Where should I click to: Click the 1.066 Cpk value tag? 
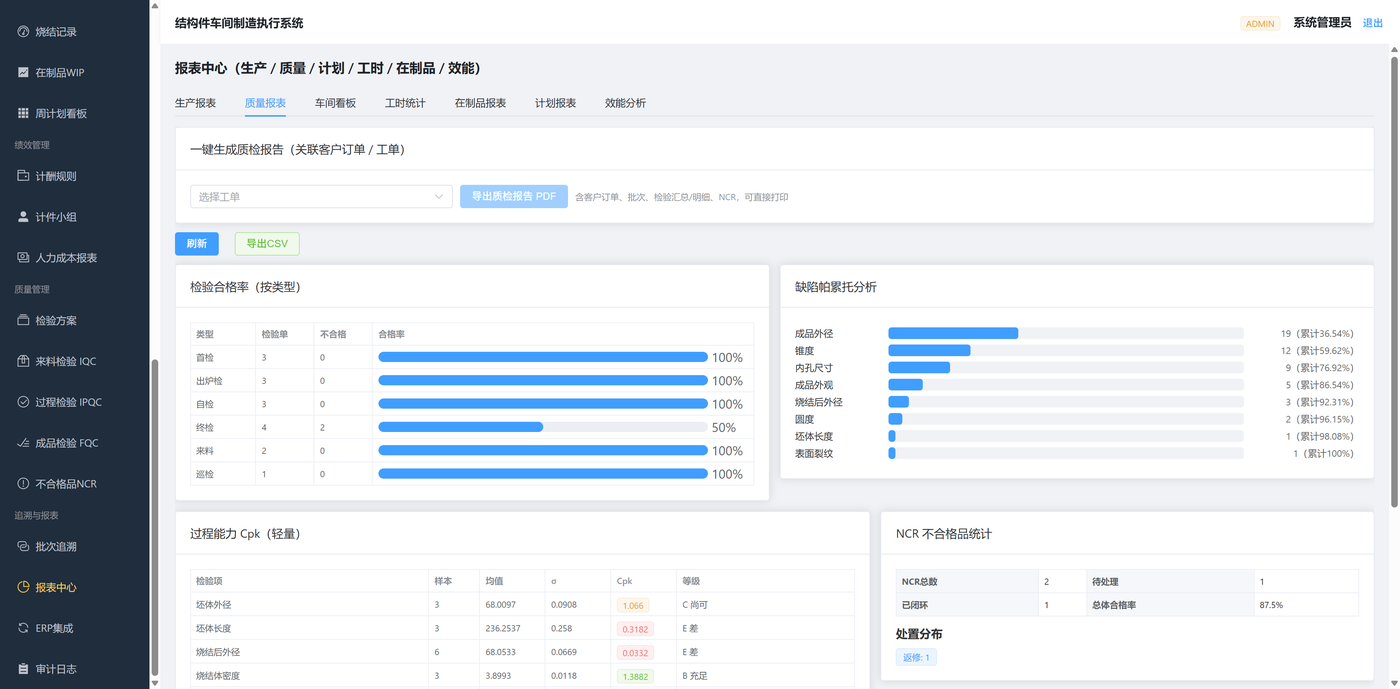pos(632,605)
